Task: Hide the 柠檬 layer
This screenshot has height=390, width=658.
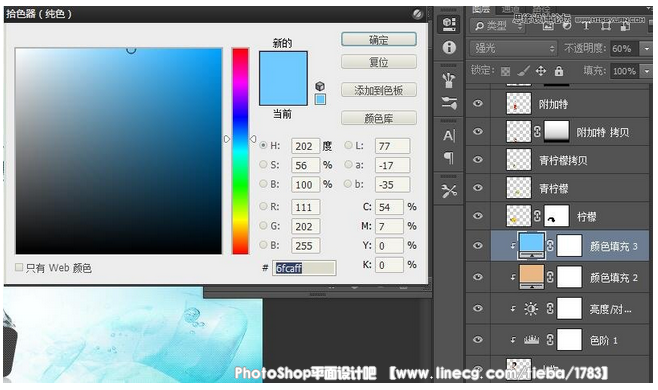Action: (x=478, y=216)
